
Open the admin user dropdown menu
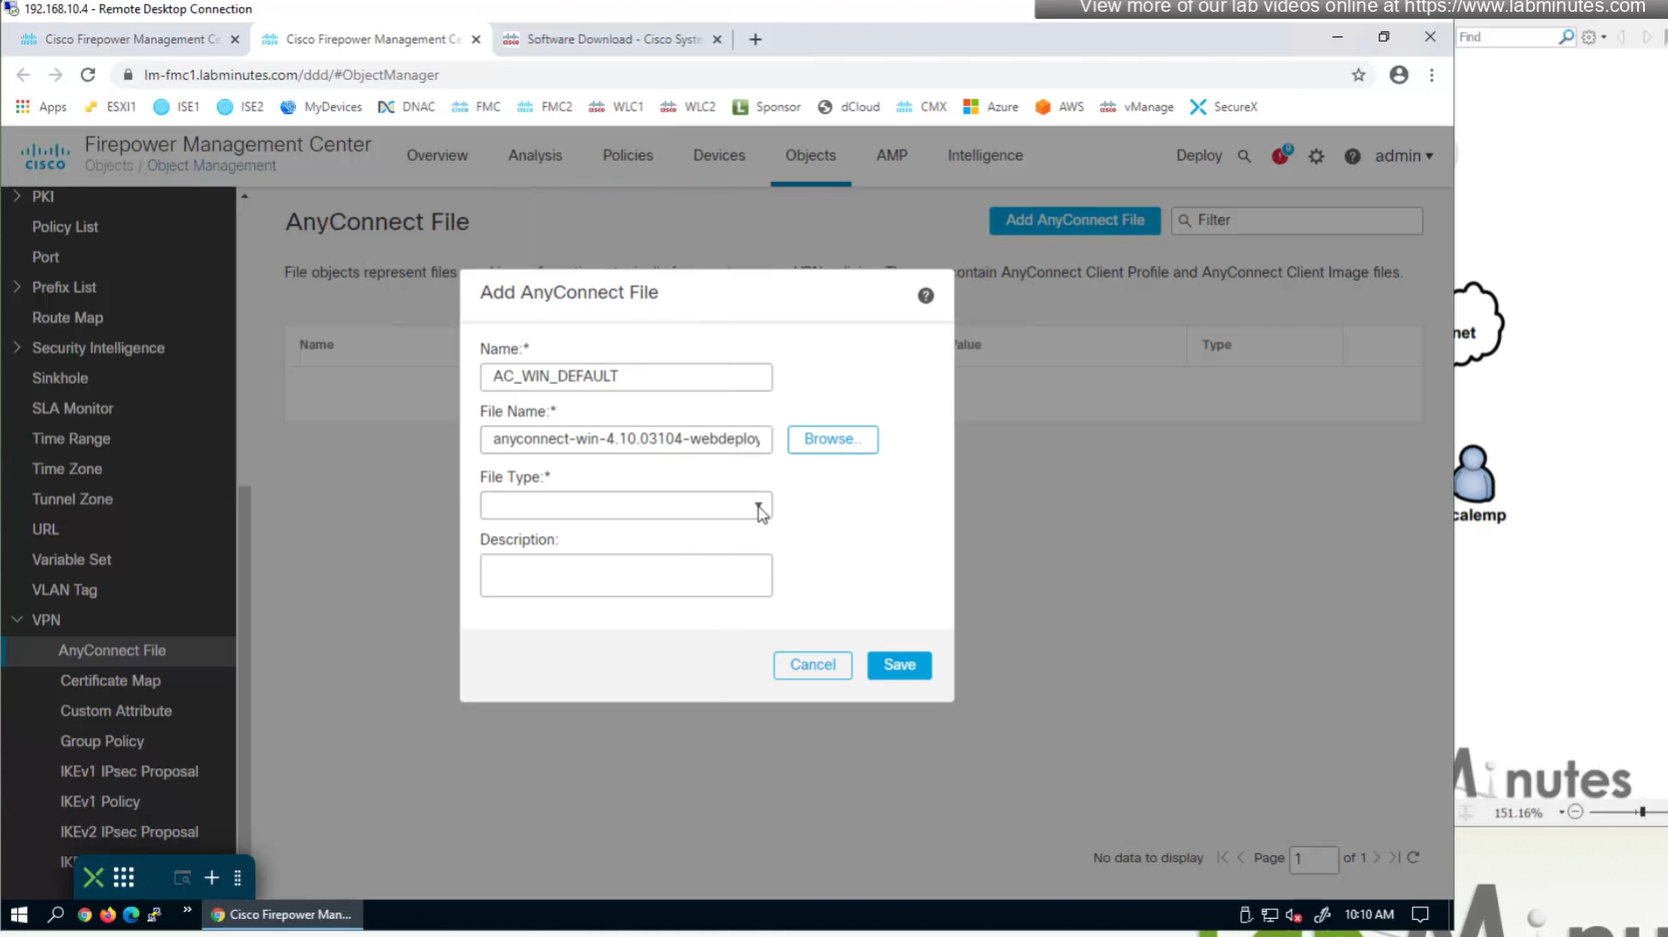[x=1403, y=156]
